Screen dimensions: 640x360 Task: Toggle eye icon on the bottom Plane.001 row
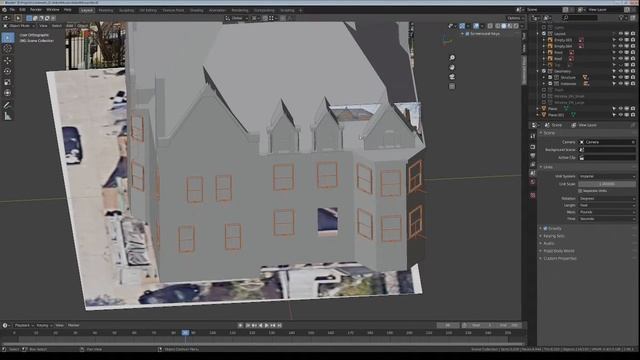(x=620, y=115)
